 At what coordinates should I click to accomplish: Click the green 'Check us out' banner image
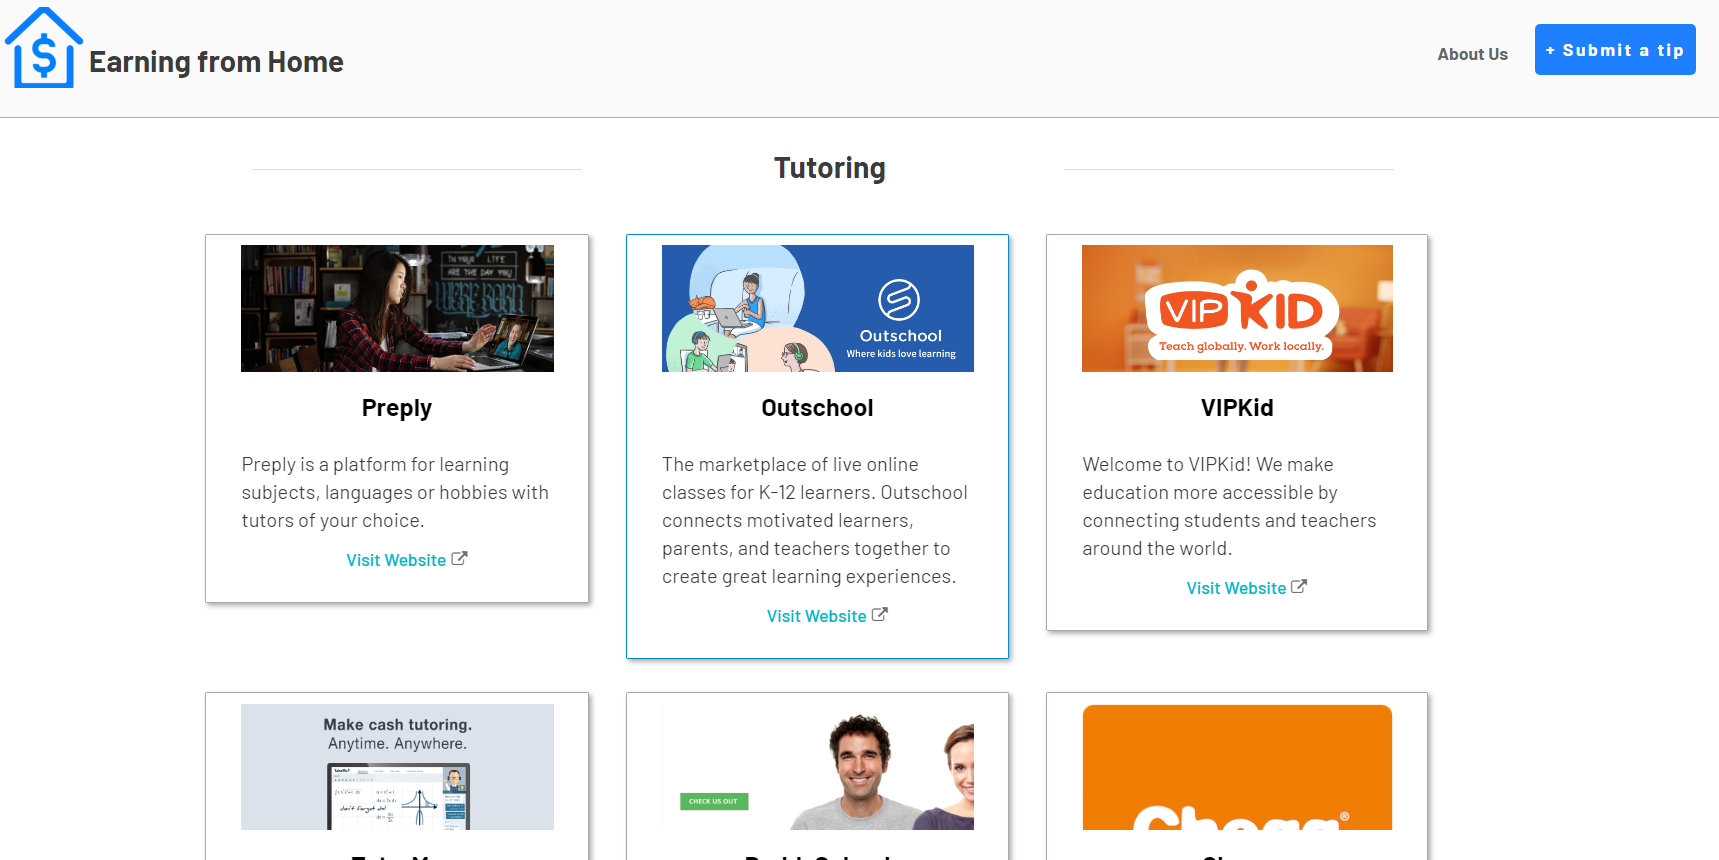818,767
